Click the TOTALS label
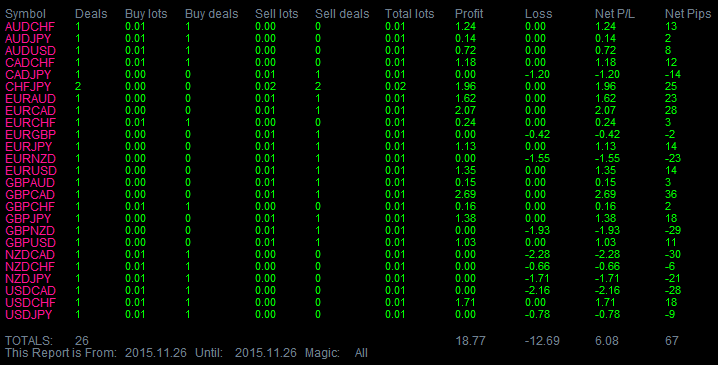Screen dimensions: 718x365 [29, 341]
